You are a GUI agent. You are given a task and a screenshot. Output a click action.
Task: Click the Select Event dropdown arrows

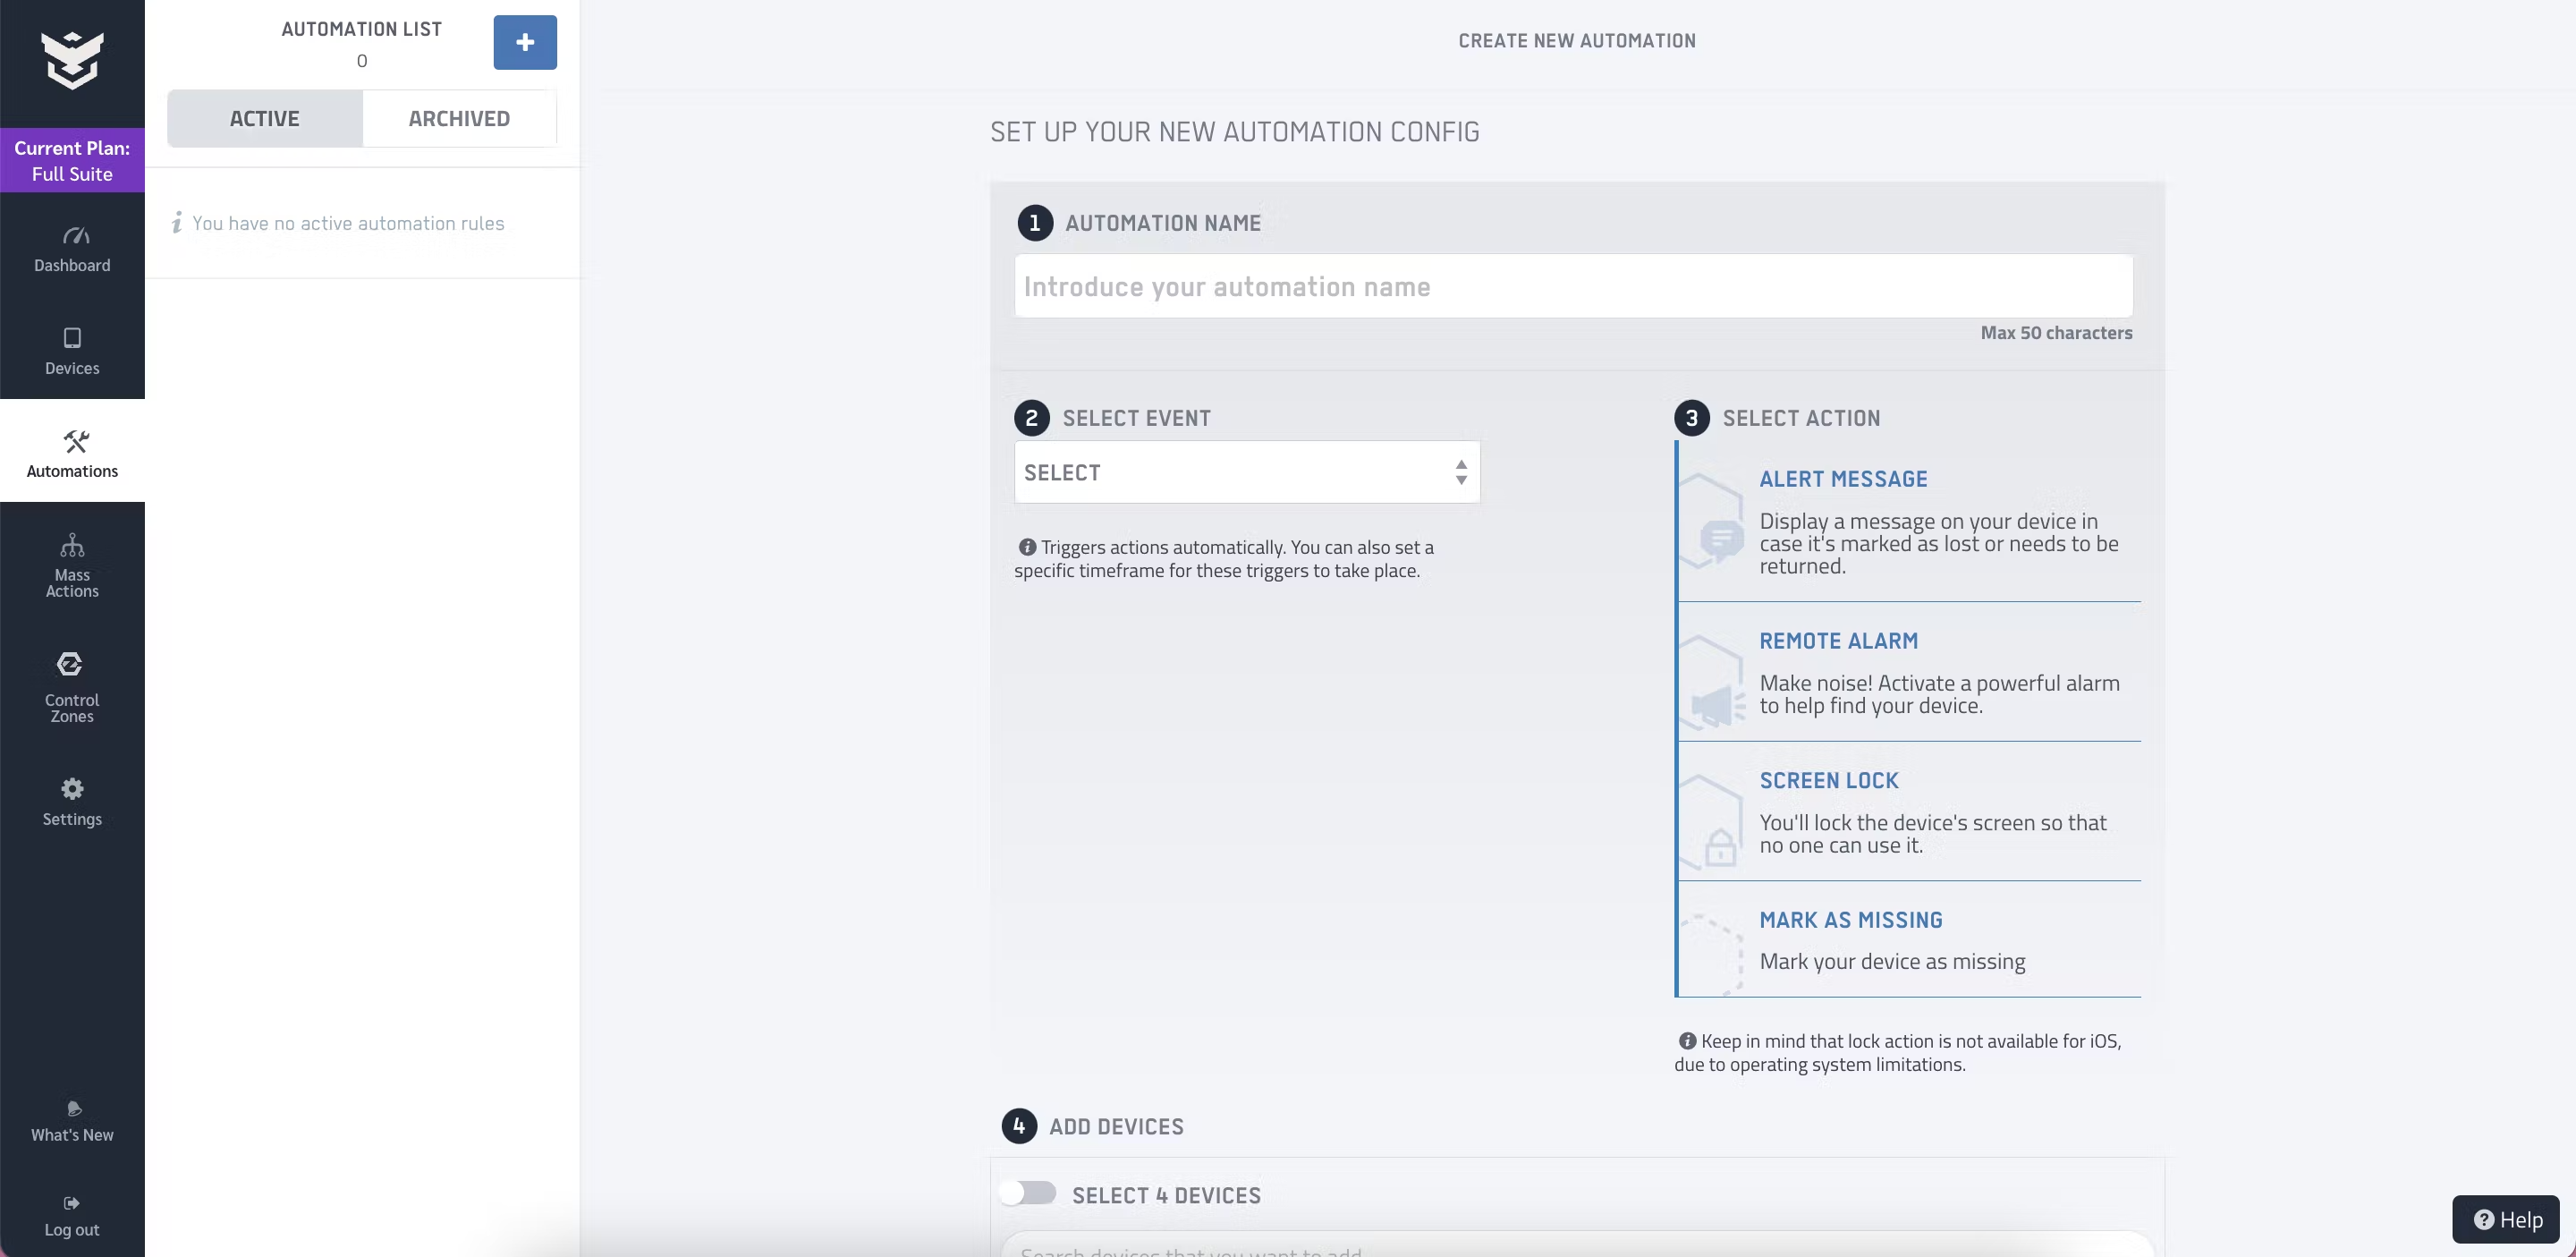[x=1461, y=472]
